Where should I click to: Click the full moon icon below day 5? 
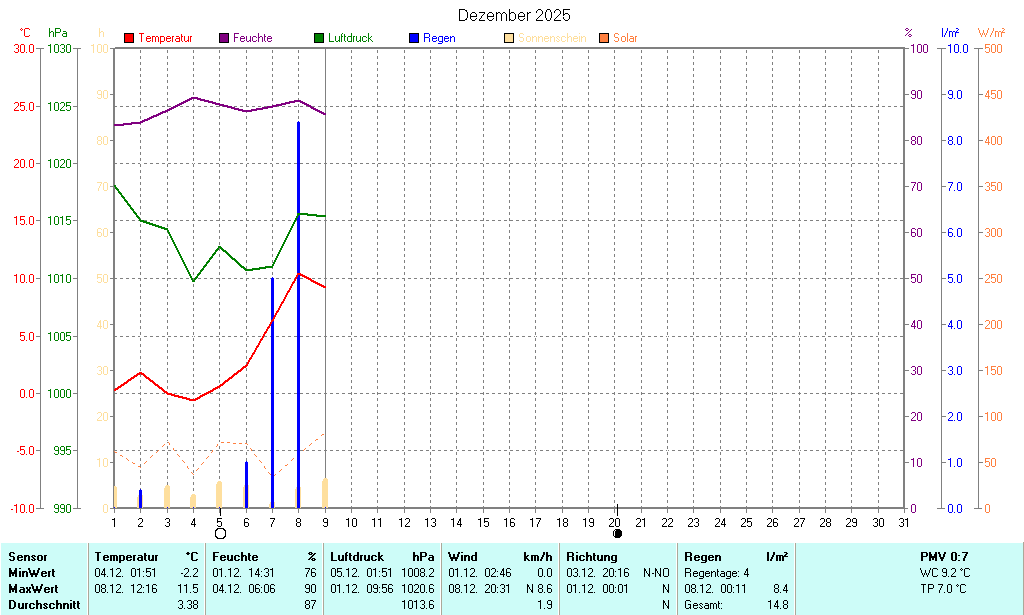tap(220, 534)
